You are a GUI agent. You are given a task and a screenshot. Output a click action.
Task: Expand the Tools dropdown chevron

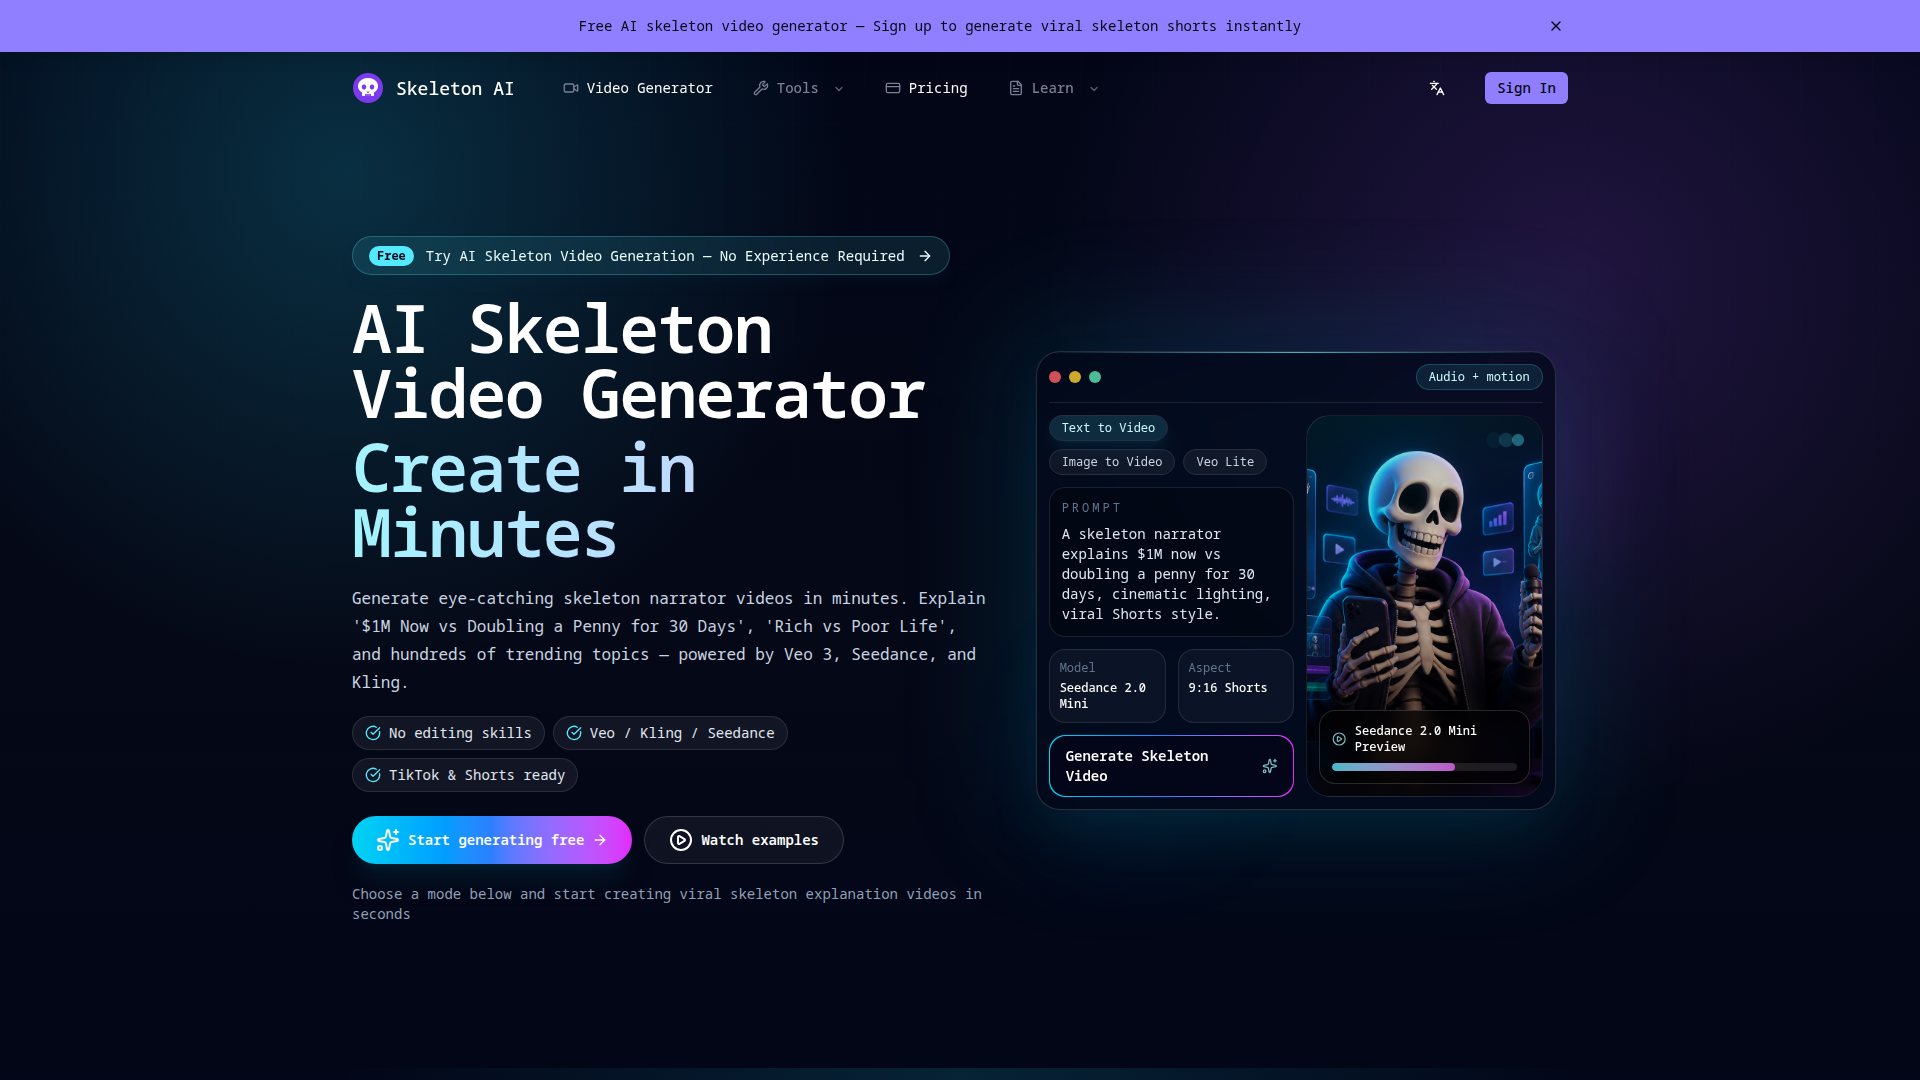point(839,89)
